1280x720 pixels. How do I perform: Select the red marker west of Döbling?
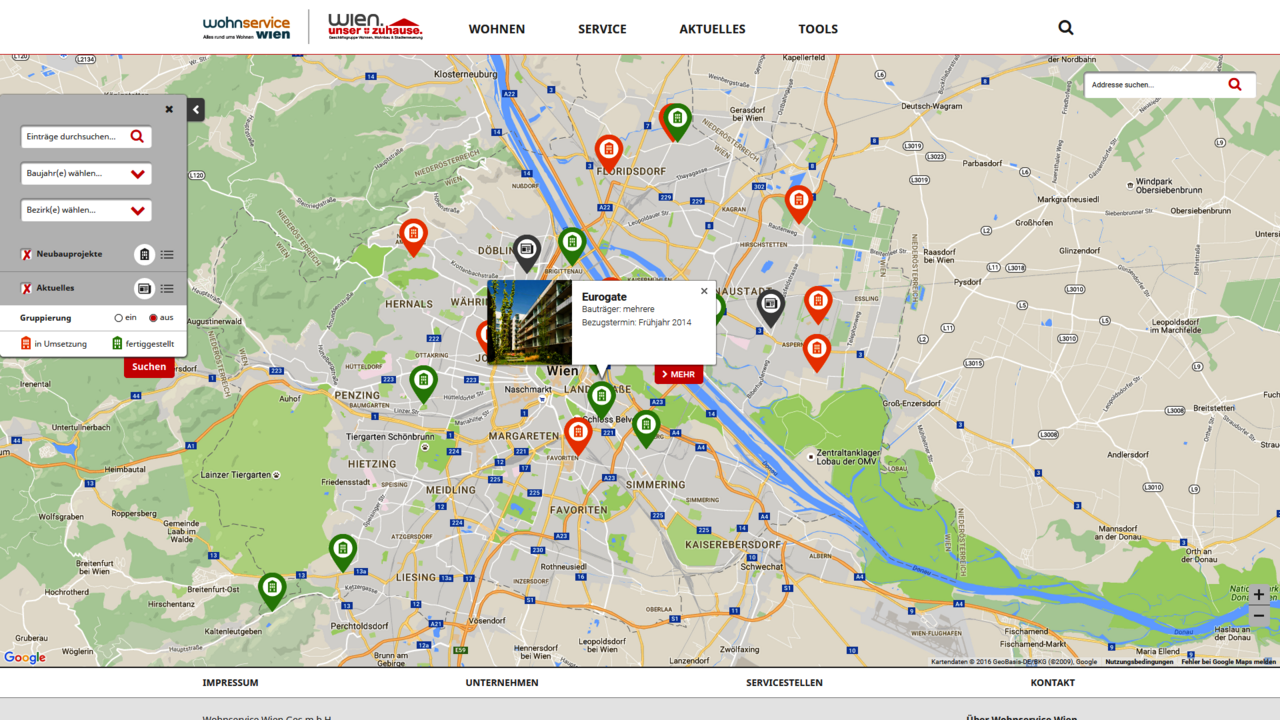(413, 238)
